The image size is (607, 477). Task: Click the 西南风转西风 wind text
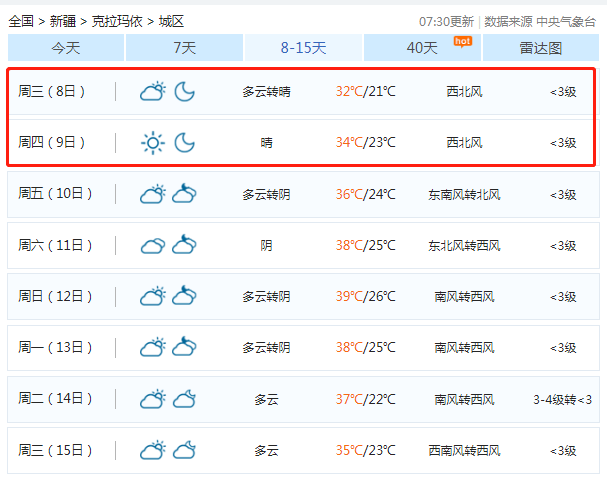[465, 450]
